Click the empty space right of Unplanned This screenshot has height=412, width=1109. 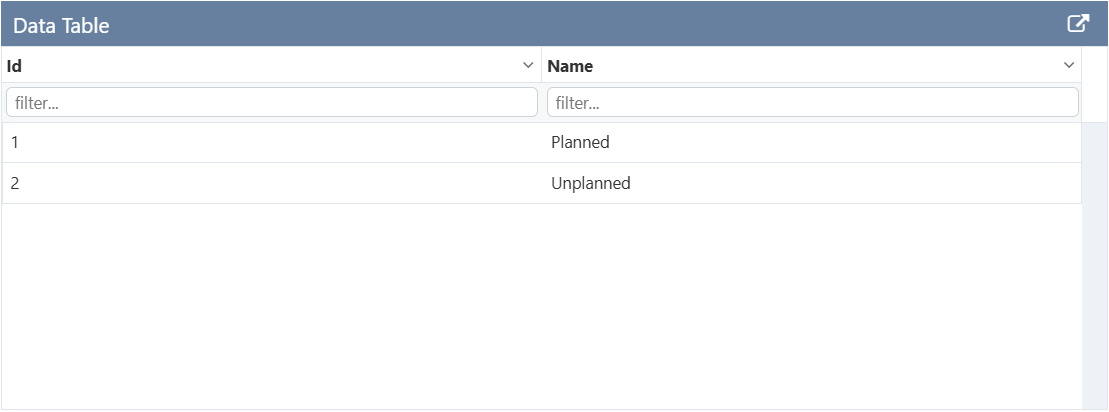(850, 183)
